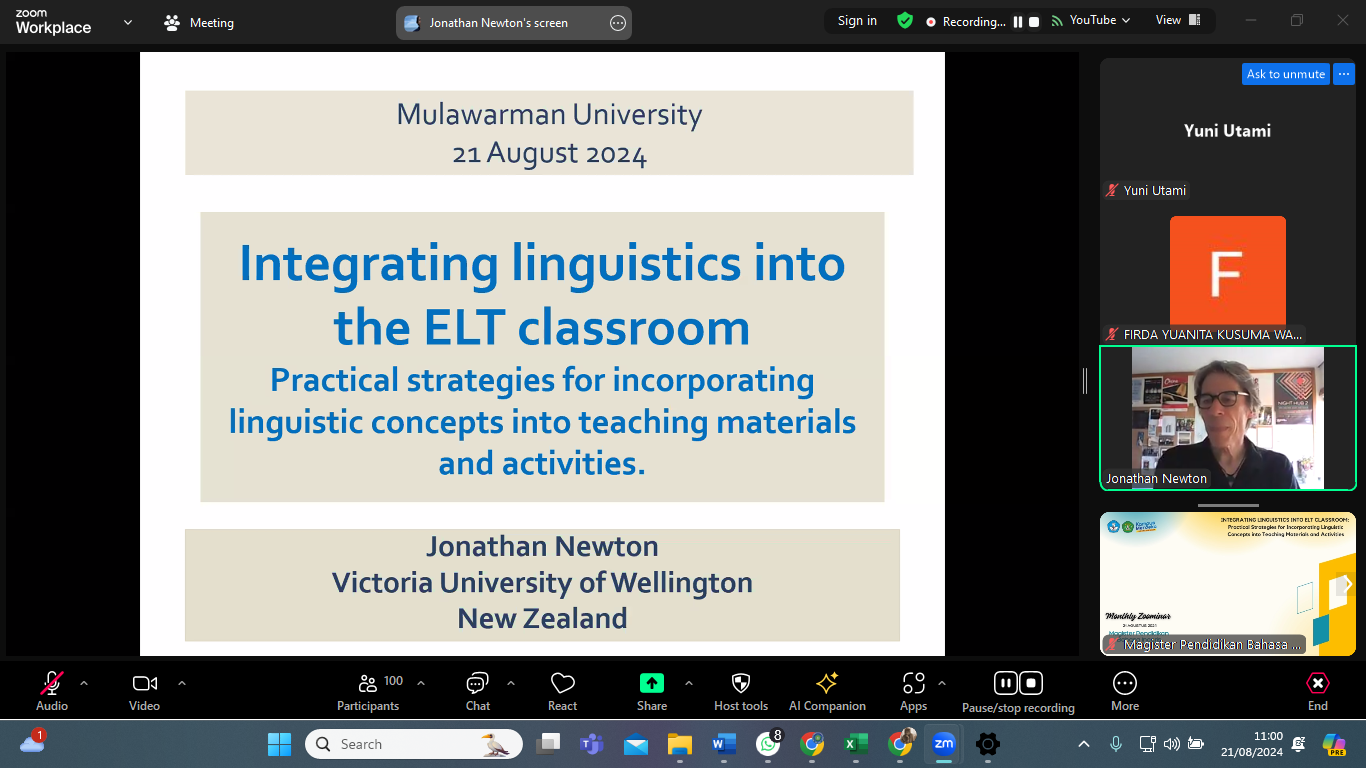Open the View layout menu
Viewport: 1366px width, 768px height.
1178,21
